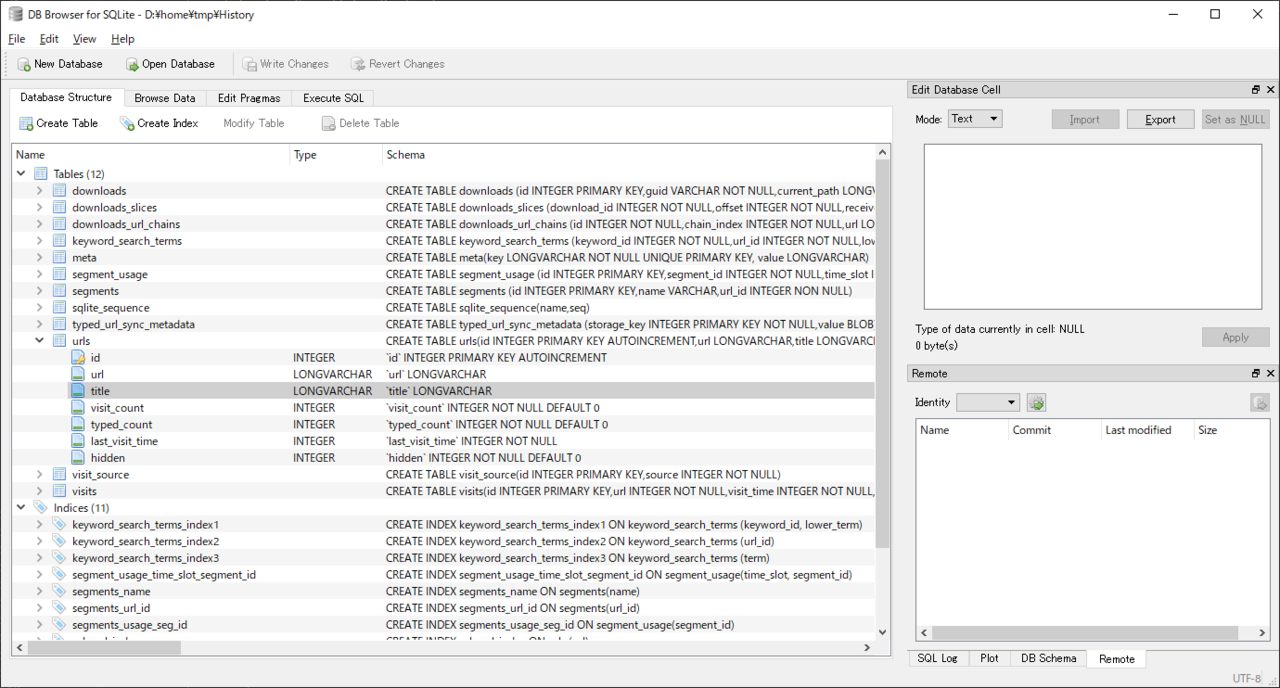Click the Last modified column header
Viewport: 1280px width, 688px height.
1147,430
